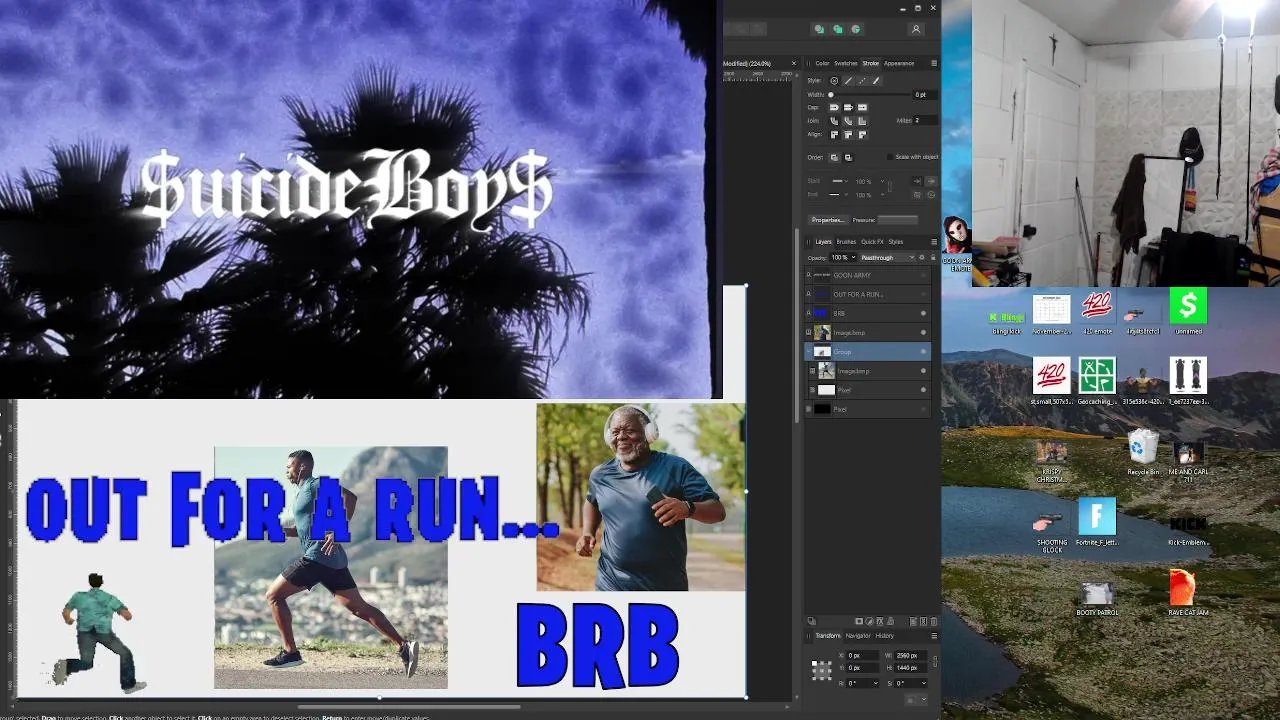Select the GOON ARMY text layer

[868, 275]
